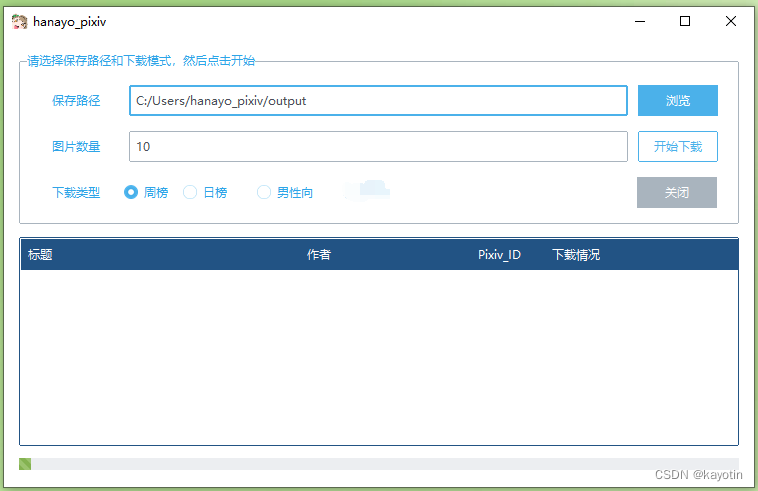This screenshot has height=491, width=758.
Task: Maximize the hanayo_pixiv window
Action: coord(685,21)
